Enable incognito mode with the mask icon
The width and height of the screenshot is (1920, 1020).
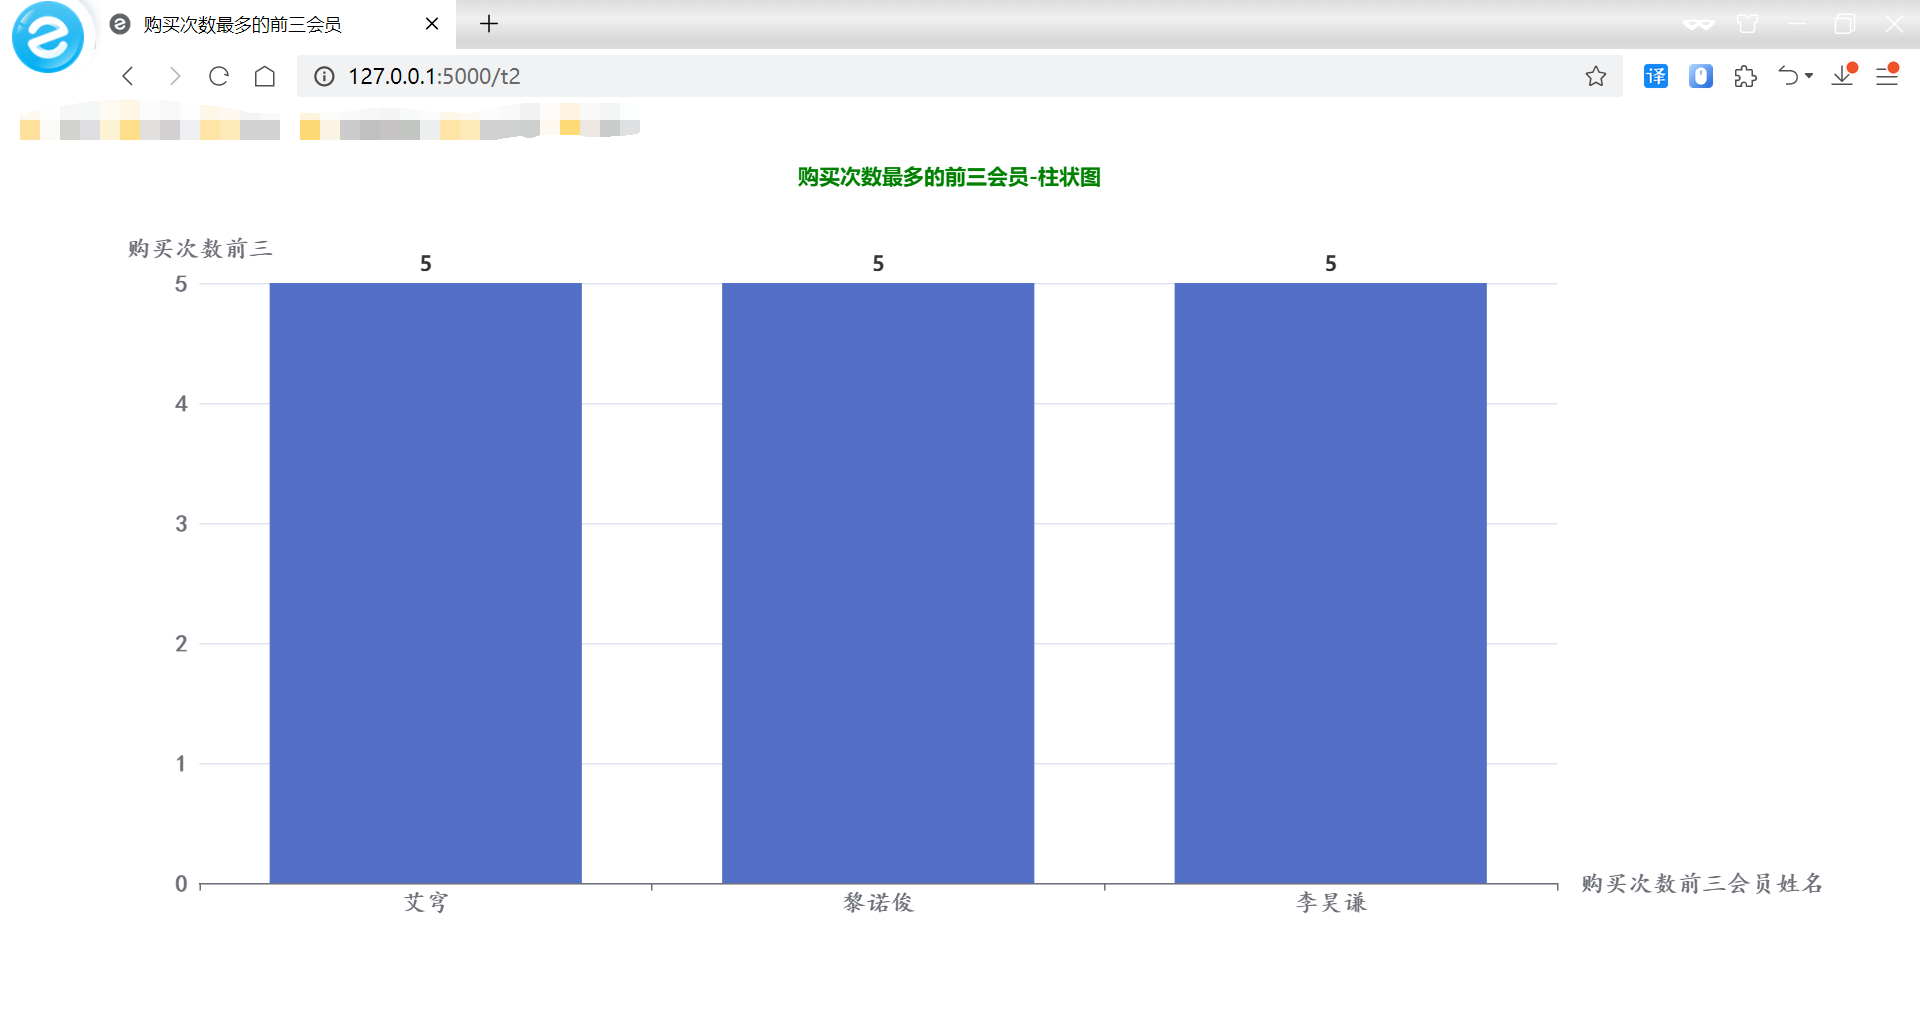1697,25
